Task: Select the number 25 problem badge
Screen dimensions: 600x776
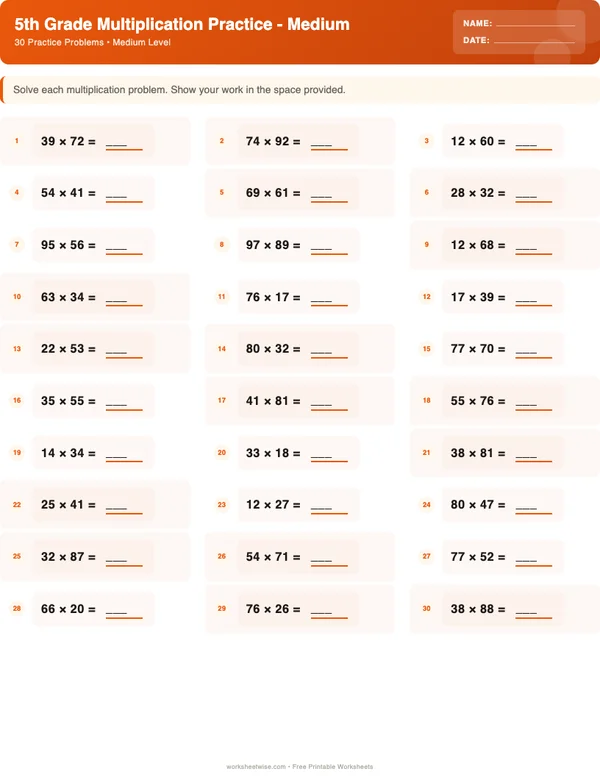Action: pos(17,557)
